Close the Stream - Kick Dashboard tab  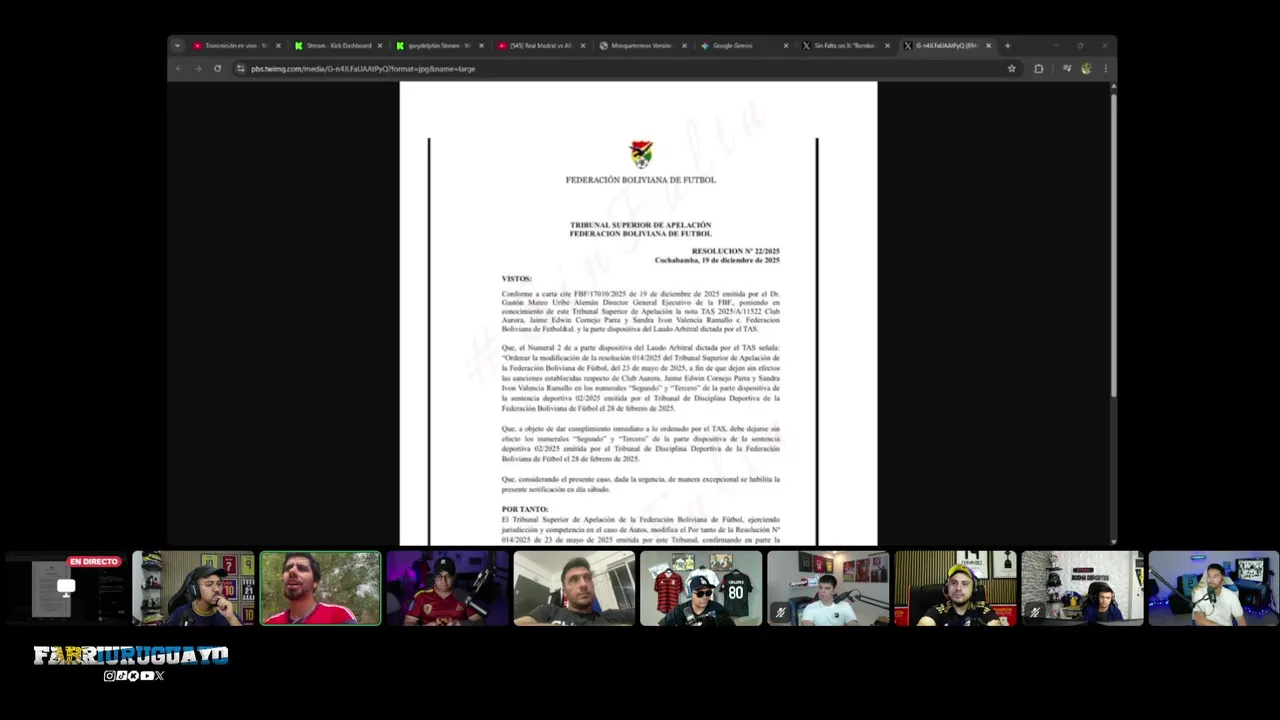pyautogui.click(x=379, y=45)
